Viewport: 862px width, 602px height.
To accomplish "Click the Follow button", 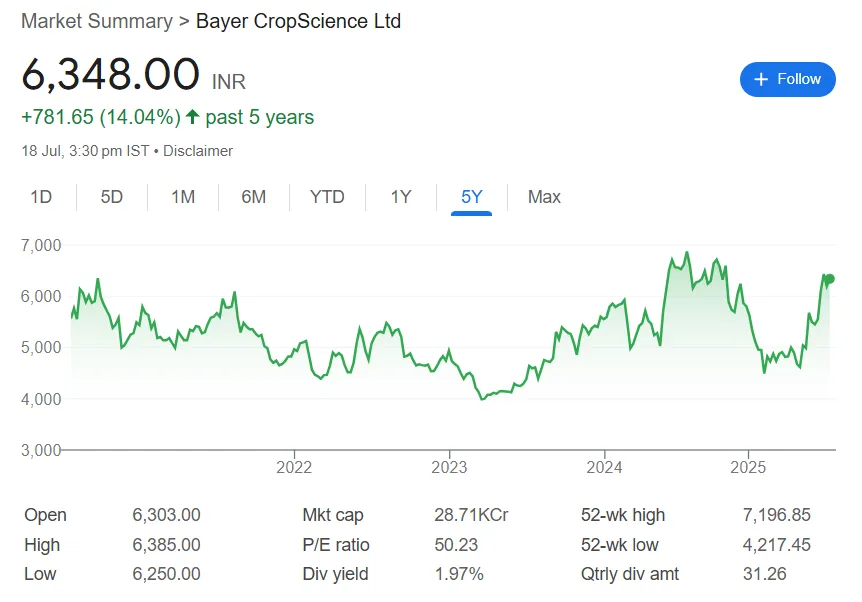I will coord(787,79).
